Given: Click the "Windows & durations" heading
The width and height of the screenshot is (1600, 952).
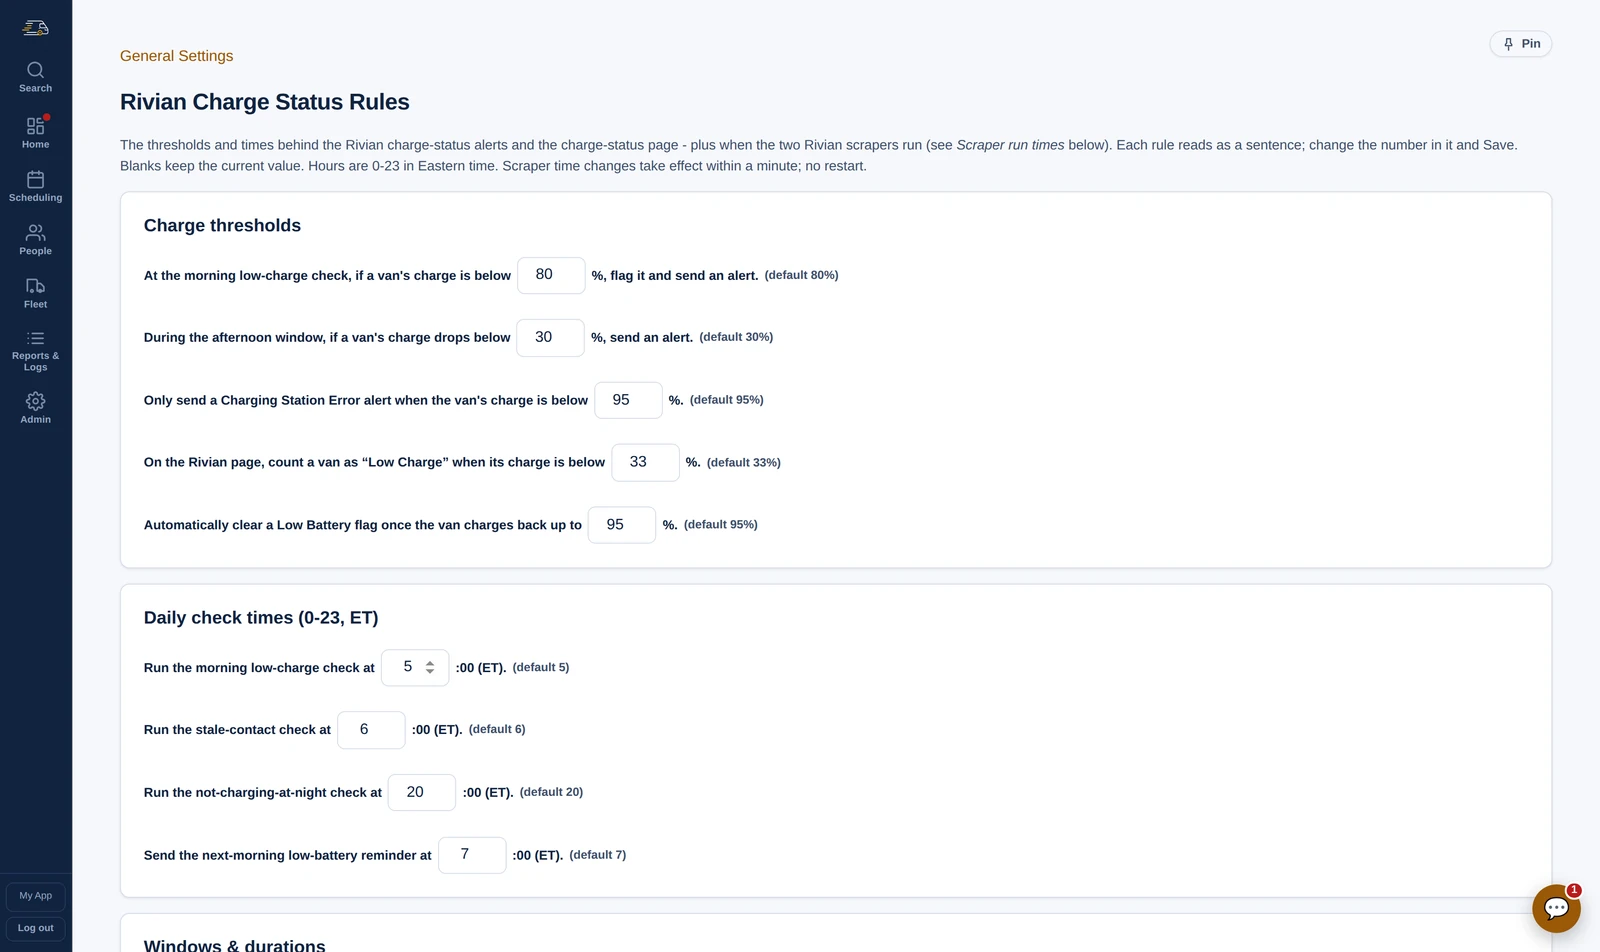Looking at the screenshot, I should click(235, 945).
